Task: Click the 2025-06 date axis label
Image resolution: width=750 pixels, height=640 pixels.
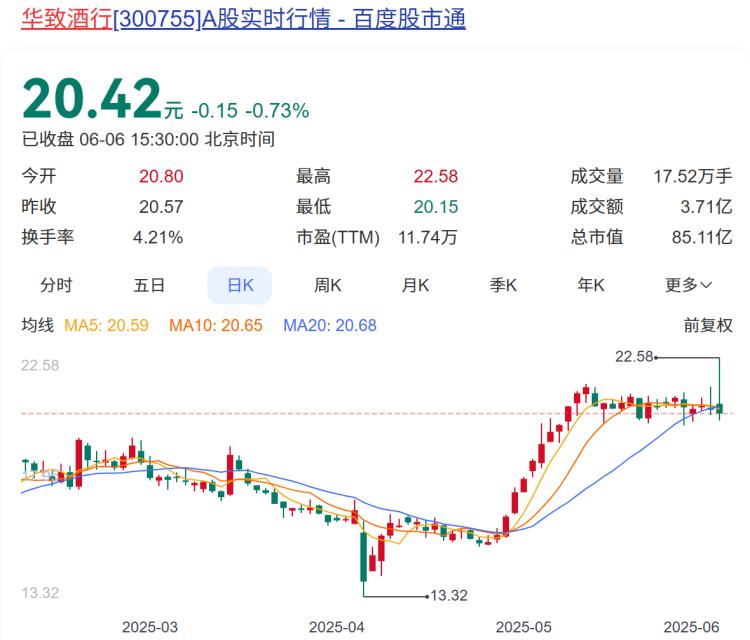Action: pos(692,627)
